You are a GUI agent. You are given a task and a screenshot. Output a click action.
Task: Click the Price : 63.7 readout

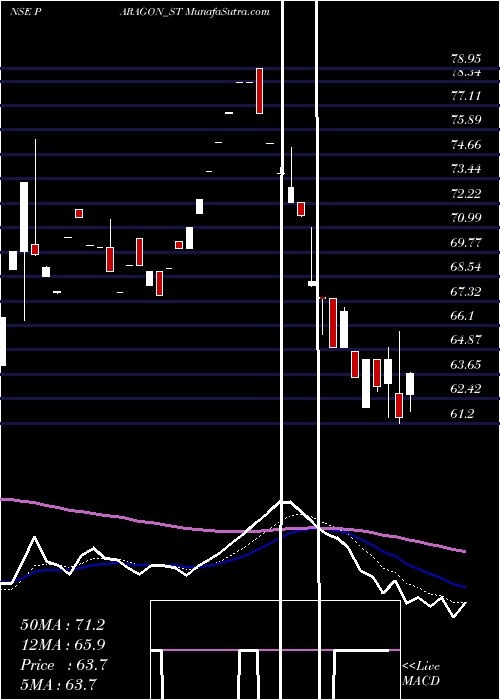coord(63,665)
